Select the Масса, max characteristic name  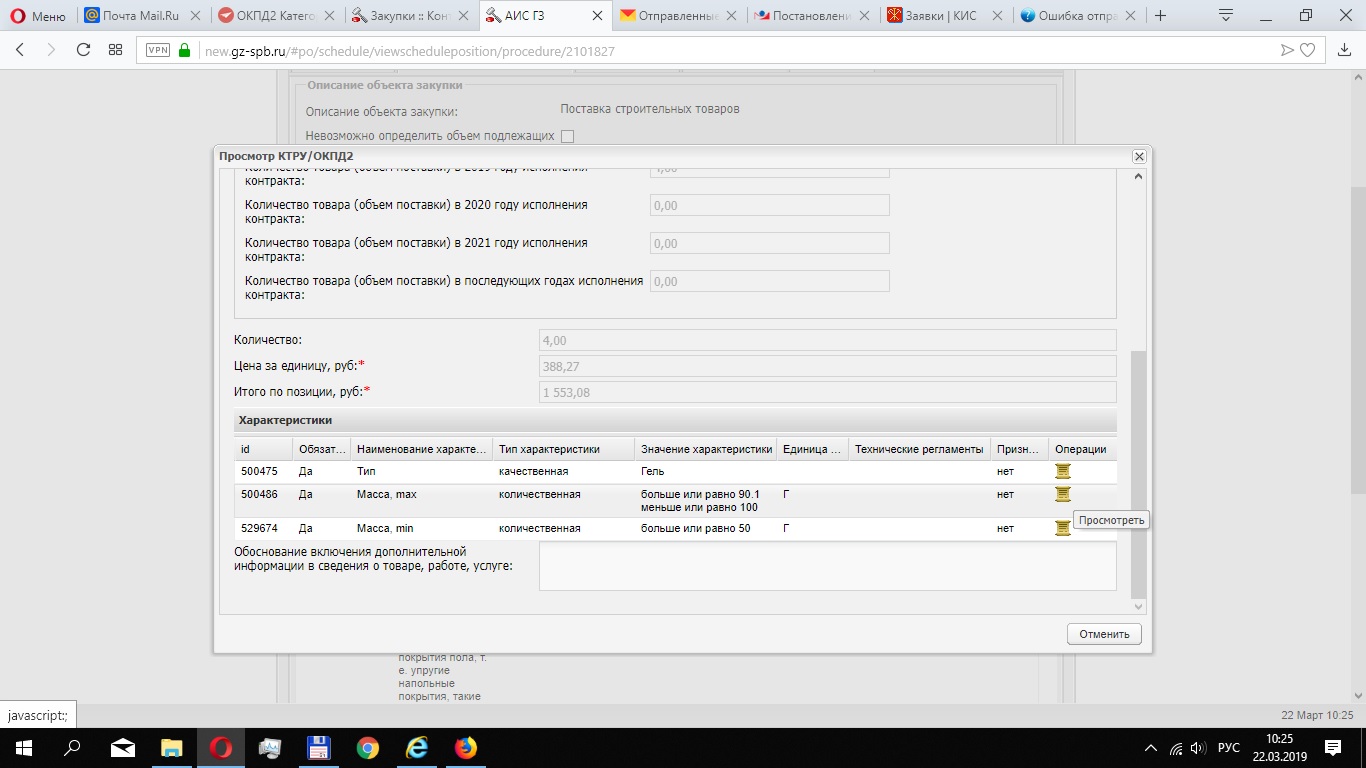click(387, 494)
